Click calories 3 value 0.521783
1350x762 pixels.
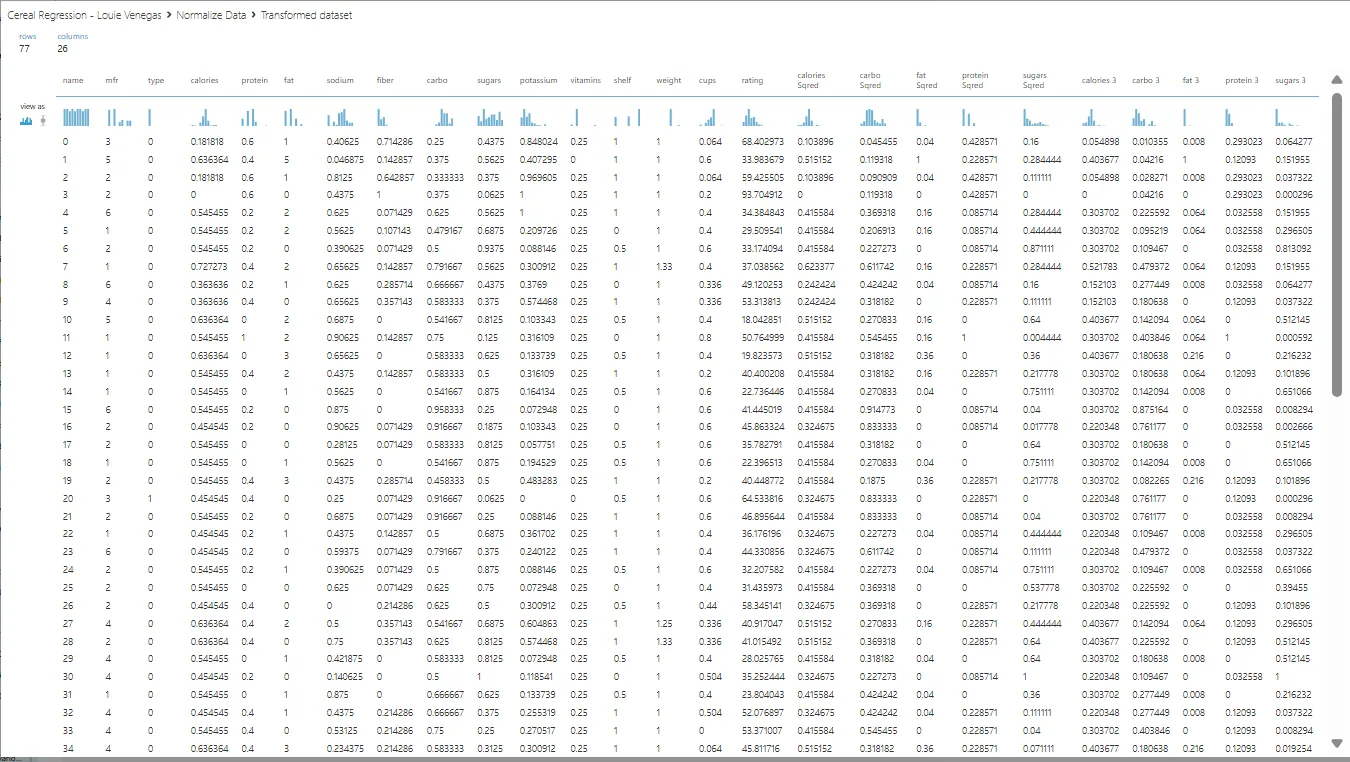1101,266
